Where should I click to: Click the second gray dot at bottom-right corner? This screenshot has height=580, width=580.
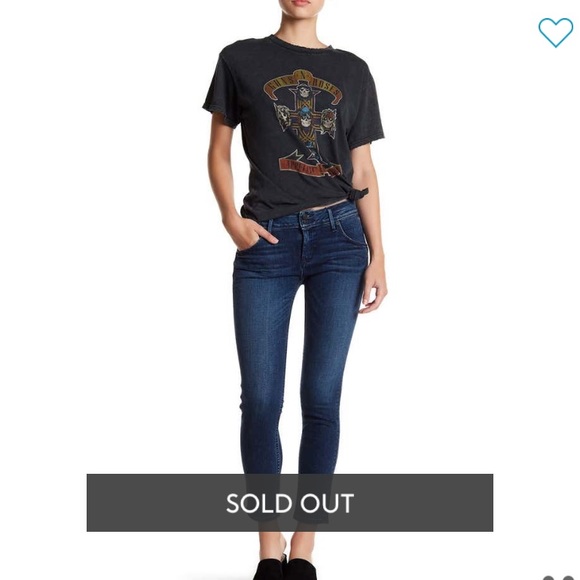pos(568,578)
